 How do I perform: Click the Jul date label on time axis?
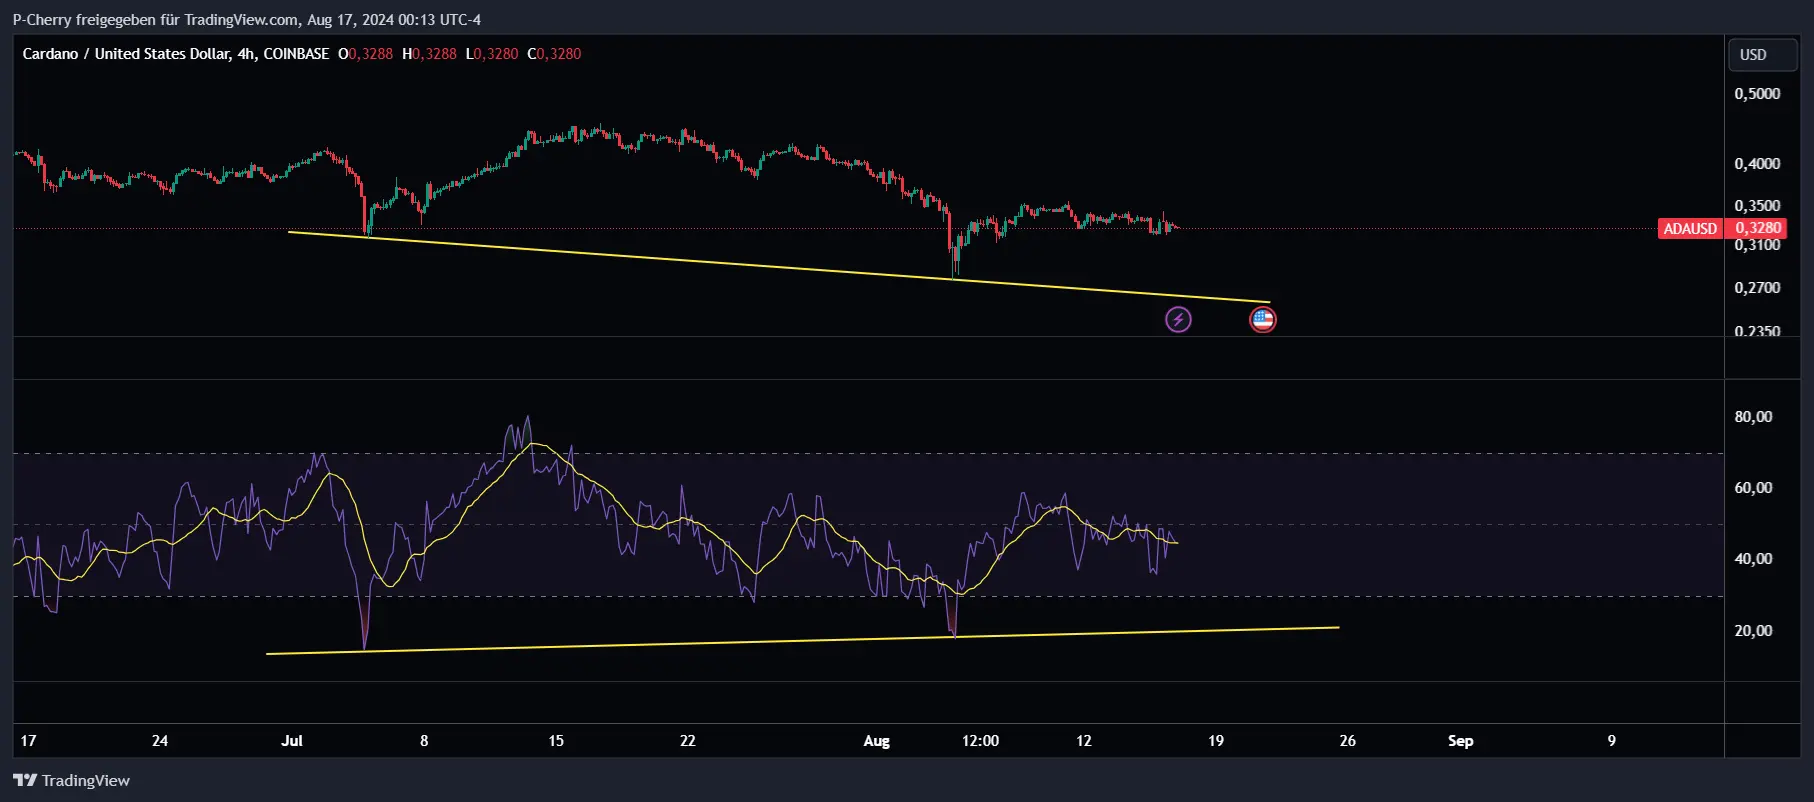click(292, 740)
